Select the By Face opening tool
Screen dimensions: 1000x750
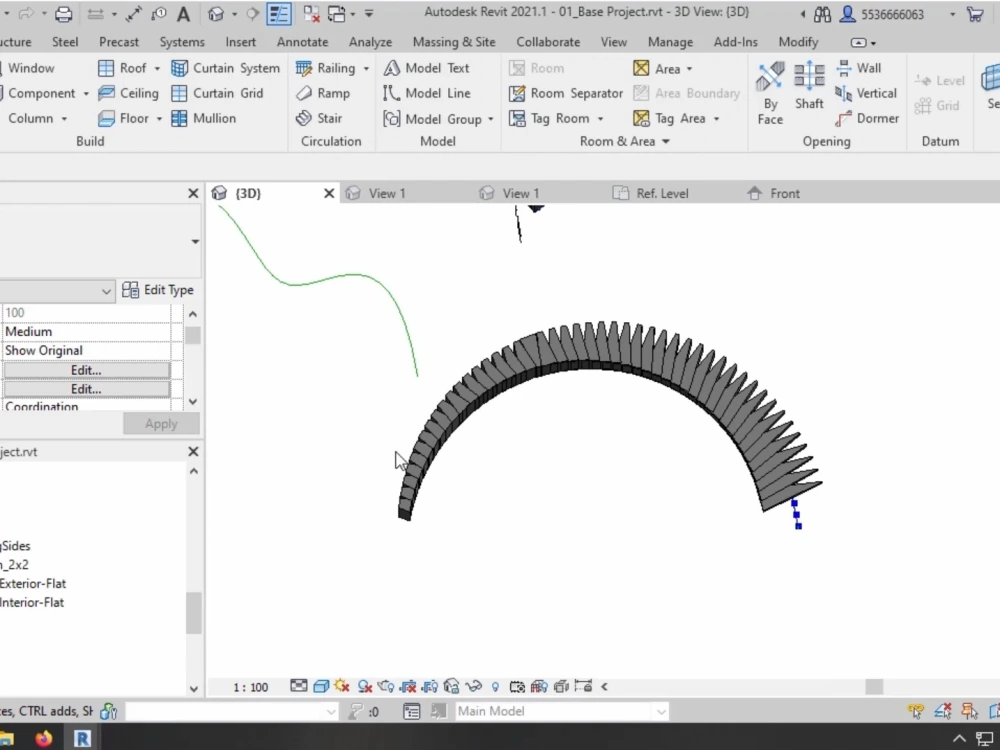tap(770, 94)
